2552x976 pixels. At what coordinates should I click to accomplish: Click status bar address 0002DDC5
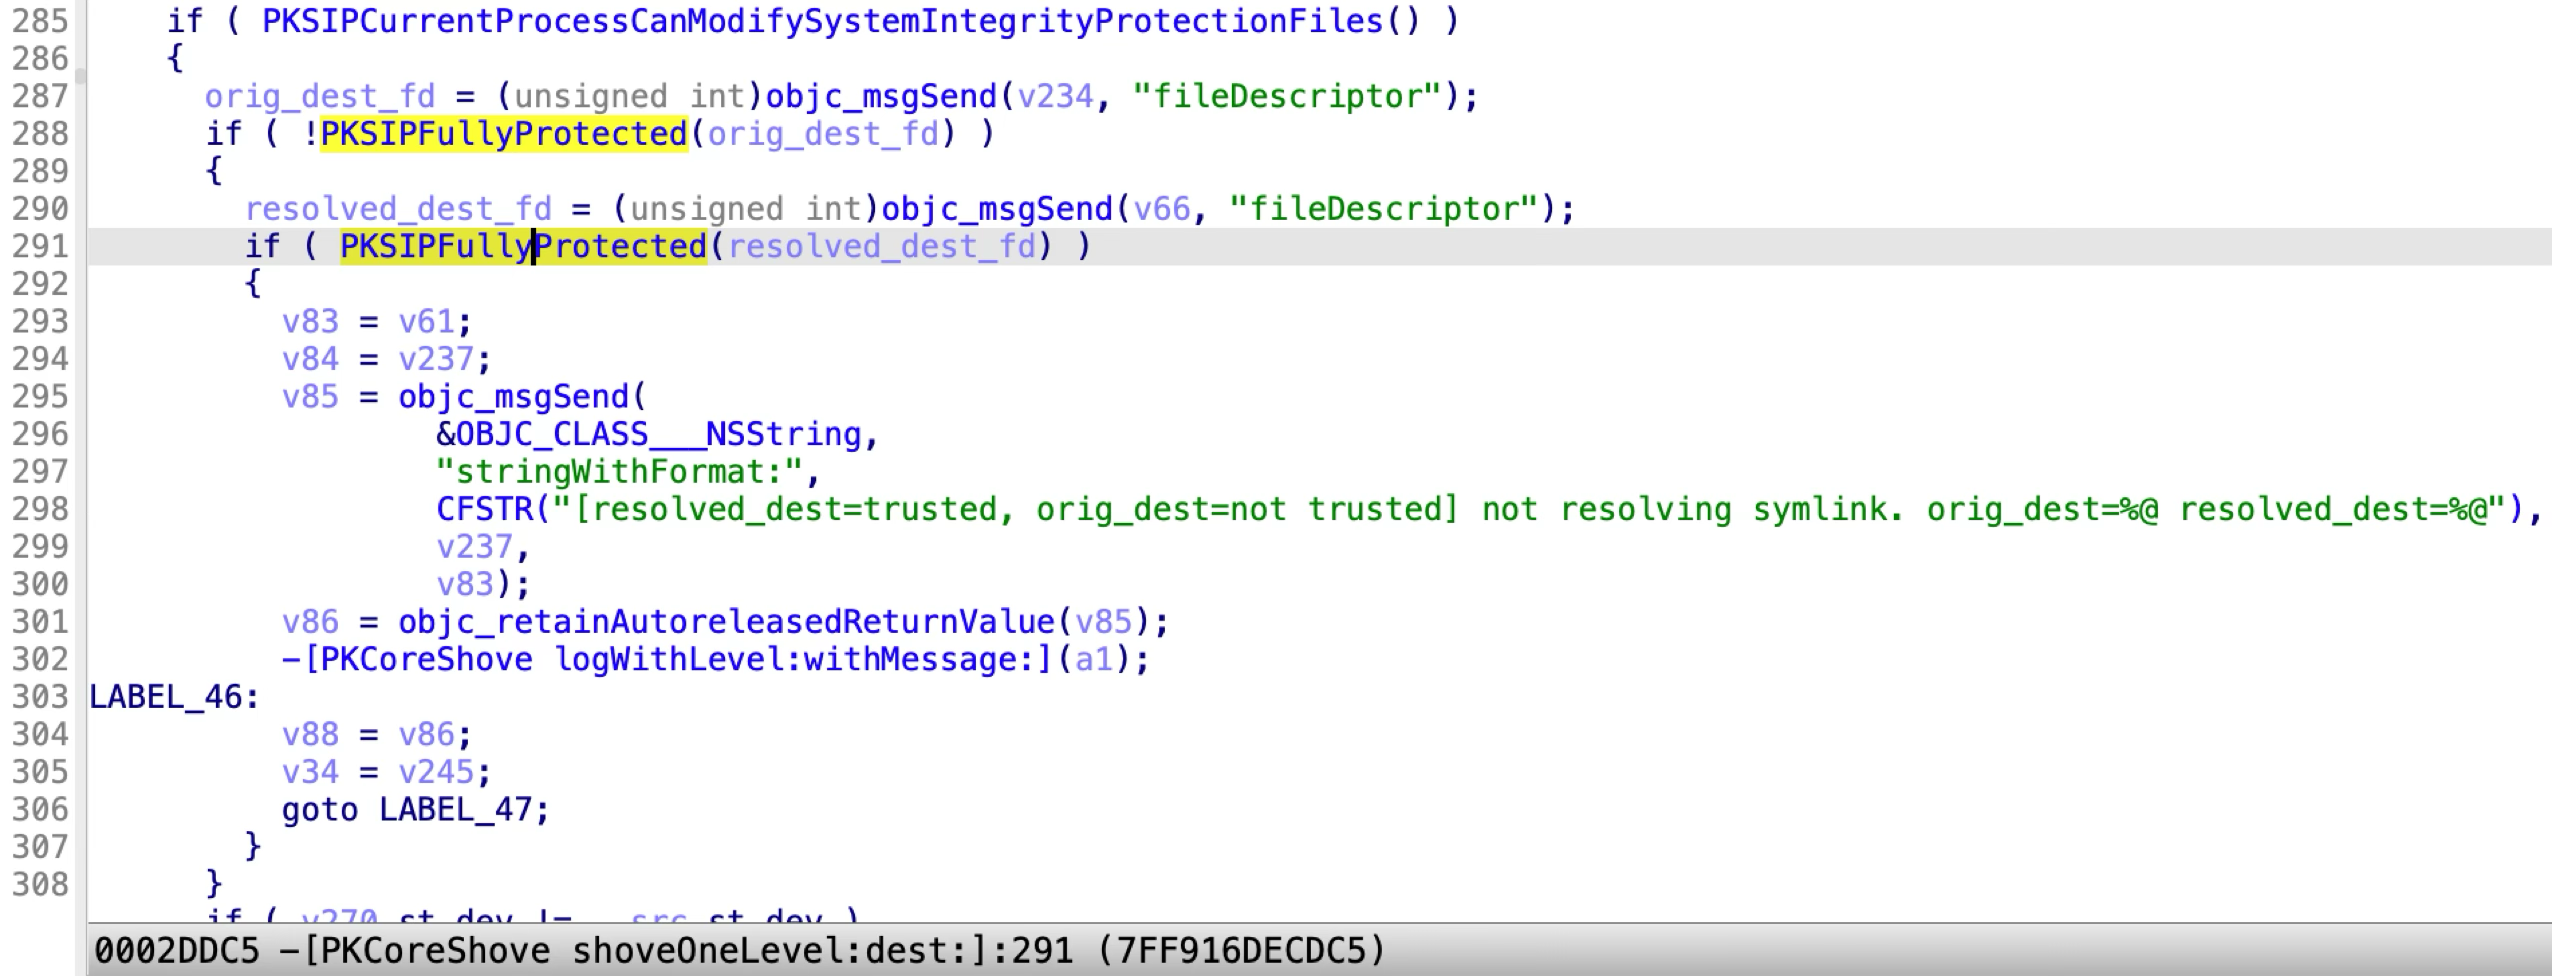(x=176, y=950)
